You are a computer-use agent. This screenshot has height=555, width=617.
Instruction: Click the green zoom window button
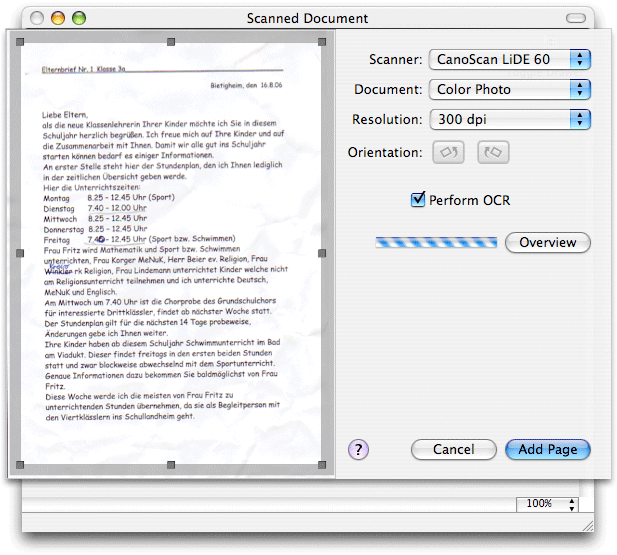click(x=79, y=18)
